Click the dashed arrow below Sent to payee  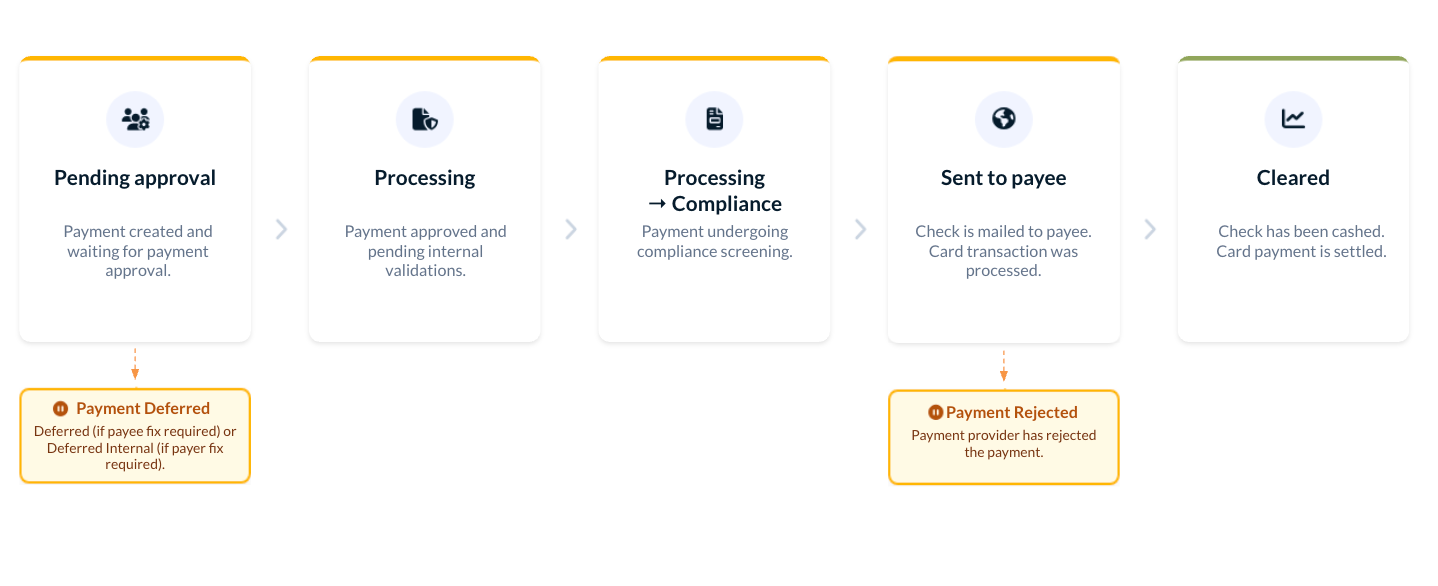1003,365
